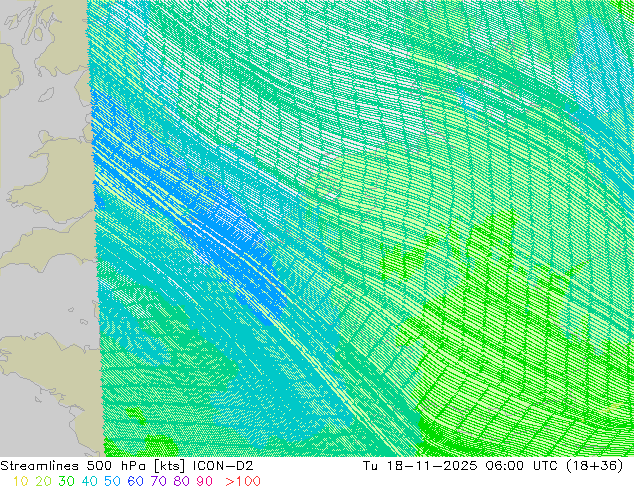Click the 'Tu 18-11-2025 06:00 UTC (18+36)' timestamp
Viewport: 634px width, 490px height.
[x=493, y=466]
